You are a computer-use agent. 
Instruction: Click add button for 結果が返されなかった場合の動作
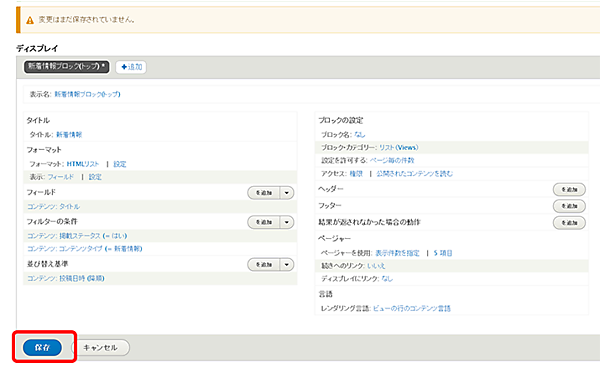[x=569, y=223]
